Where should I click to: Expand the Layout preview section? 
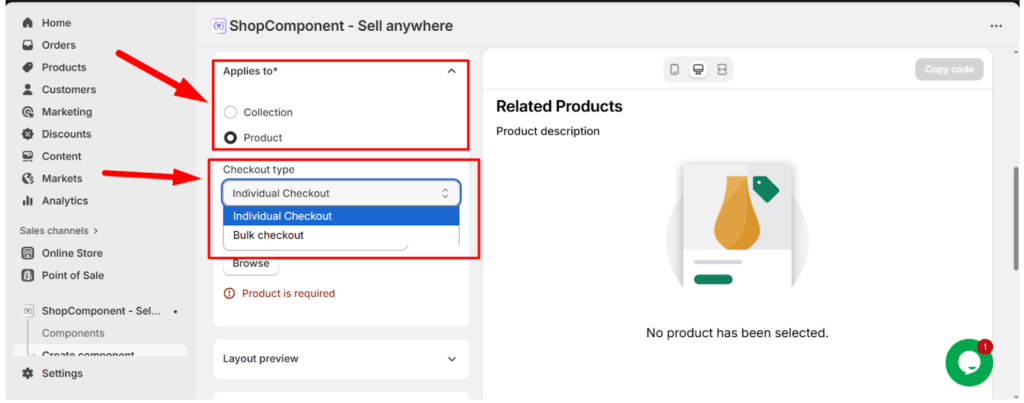tap(451, 359)
